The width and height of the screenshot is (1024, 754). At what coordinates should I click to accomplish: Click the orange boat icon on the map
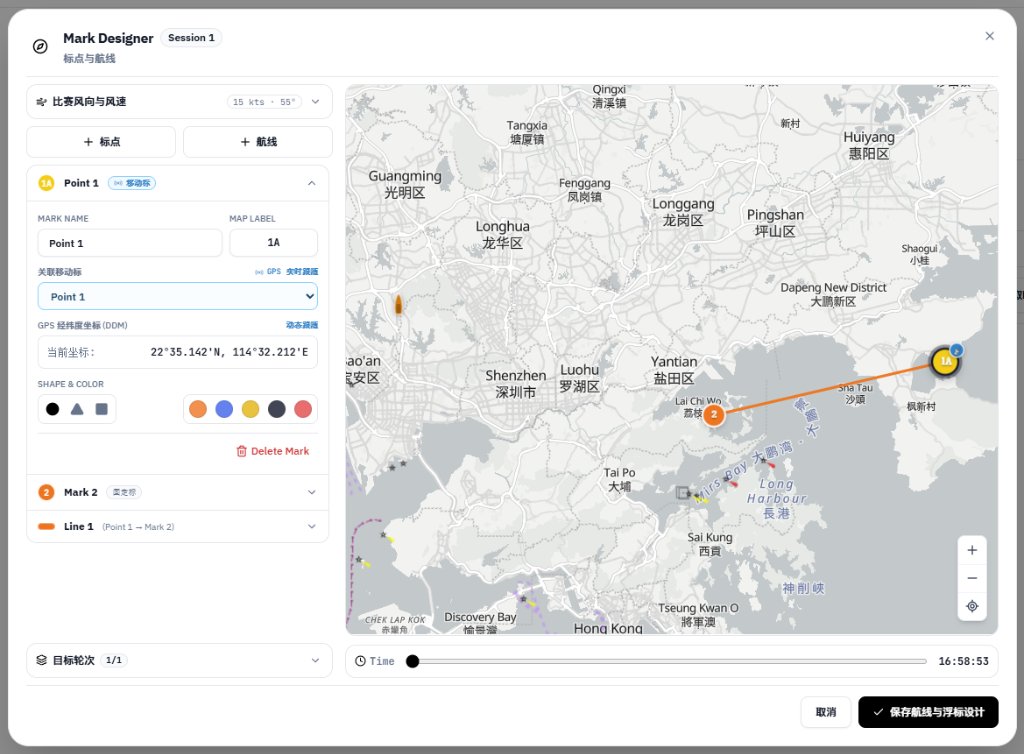tap(398, 304)
